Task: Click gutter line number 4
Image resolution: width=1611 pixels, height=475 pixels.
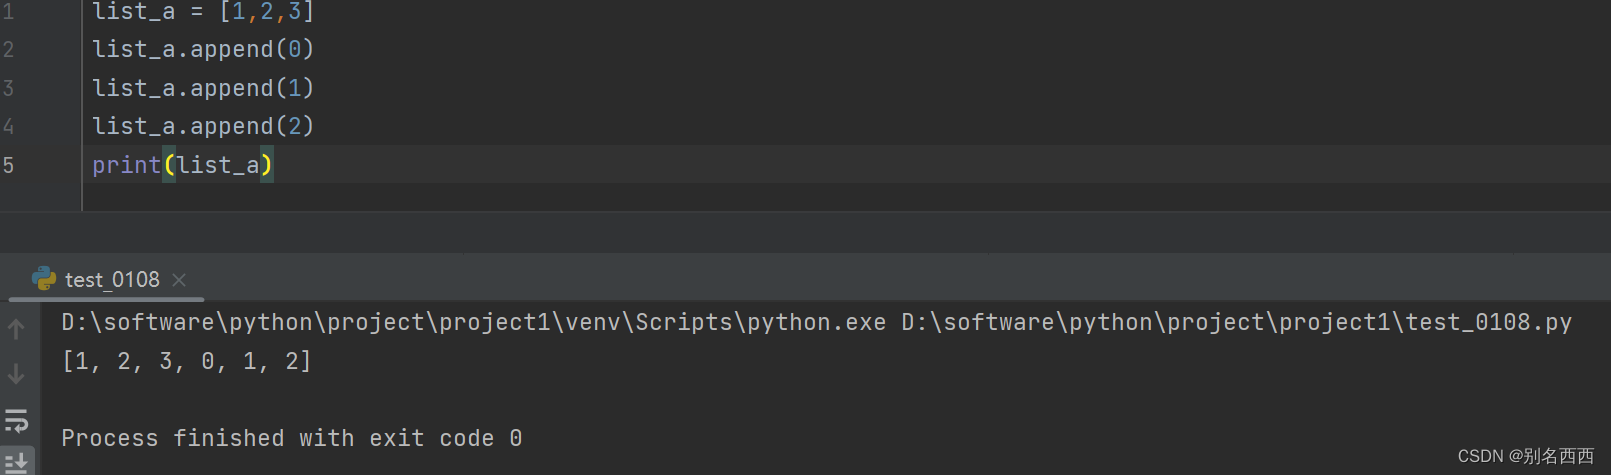Action: pos(8,126)
